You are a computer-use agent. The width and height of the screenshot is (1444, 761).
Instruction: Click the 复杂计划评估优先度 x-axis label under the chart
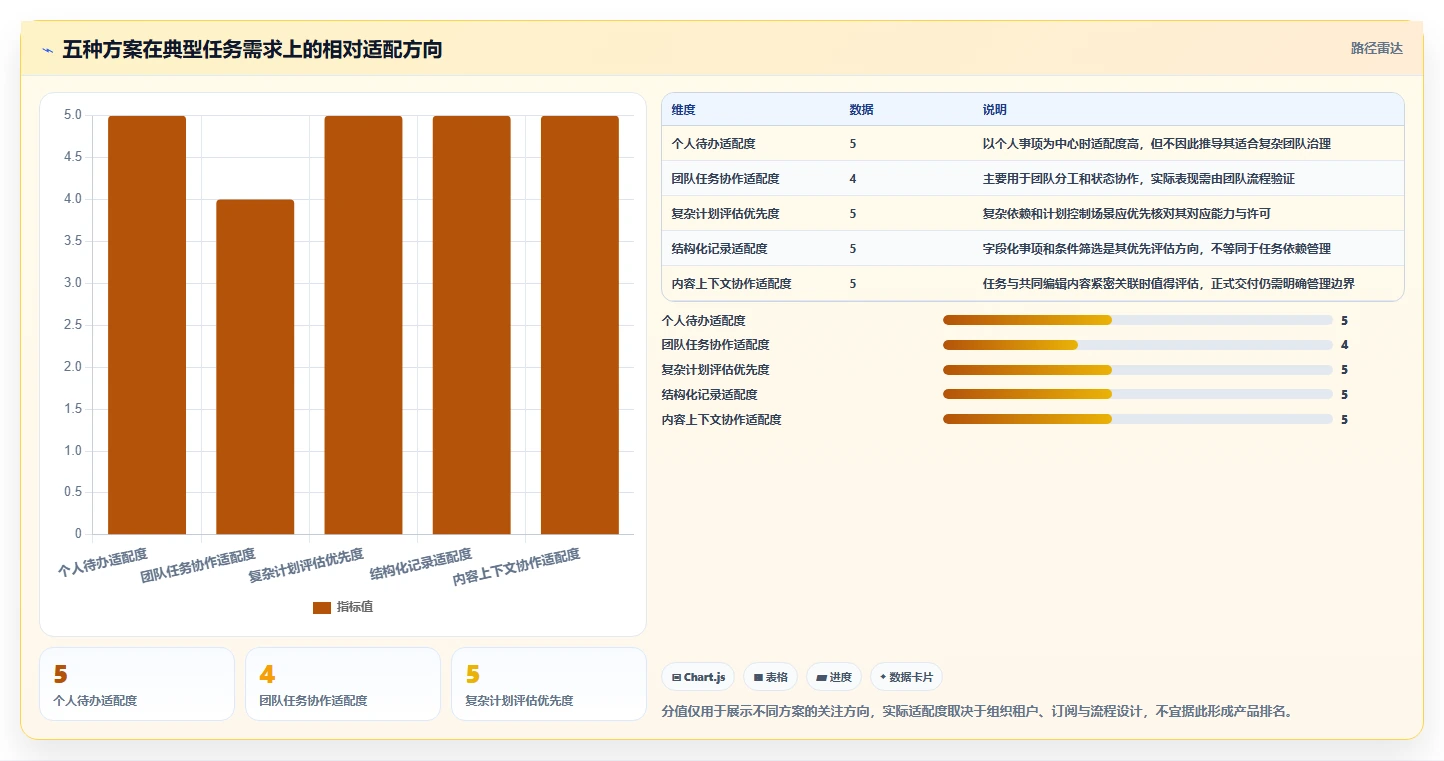[306, 565]
